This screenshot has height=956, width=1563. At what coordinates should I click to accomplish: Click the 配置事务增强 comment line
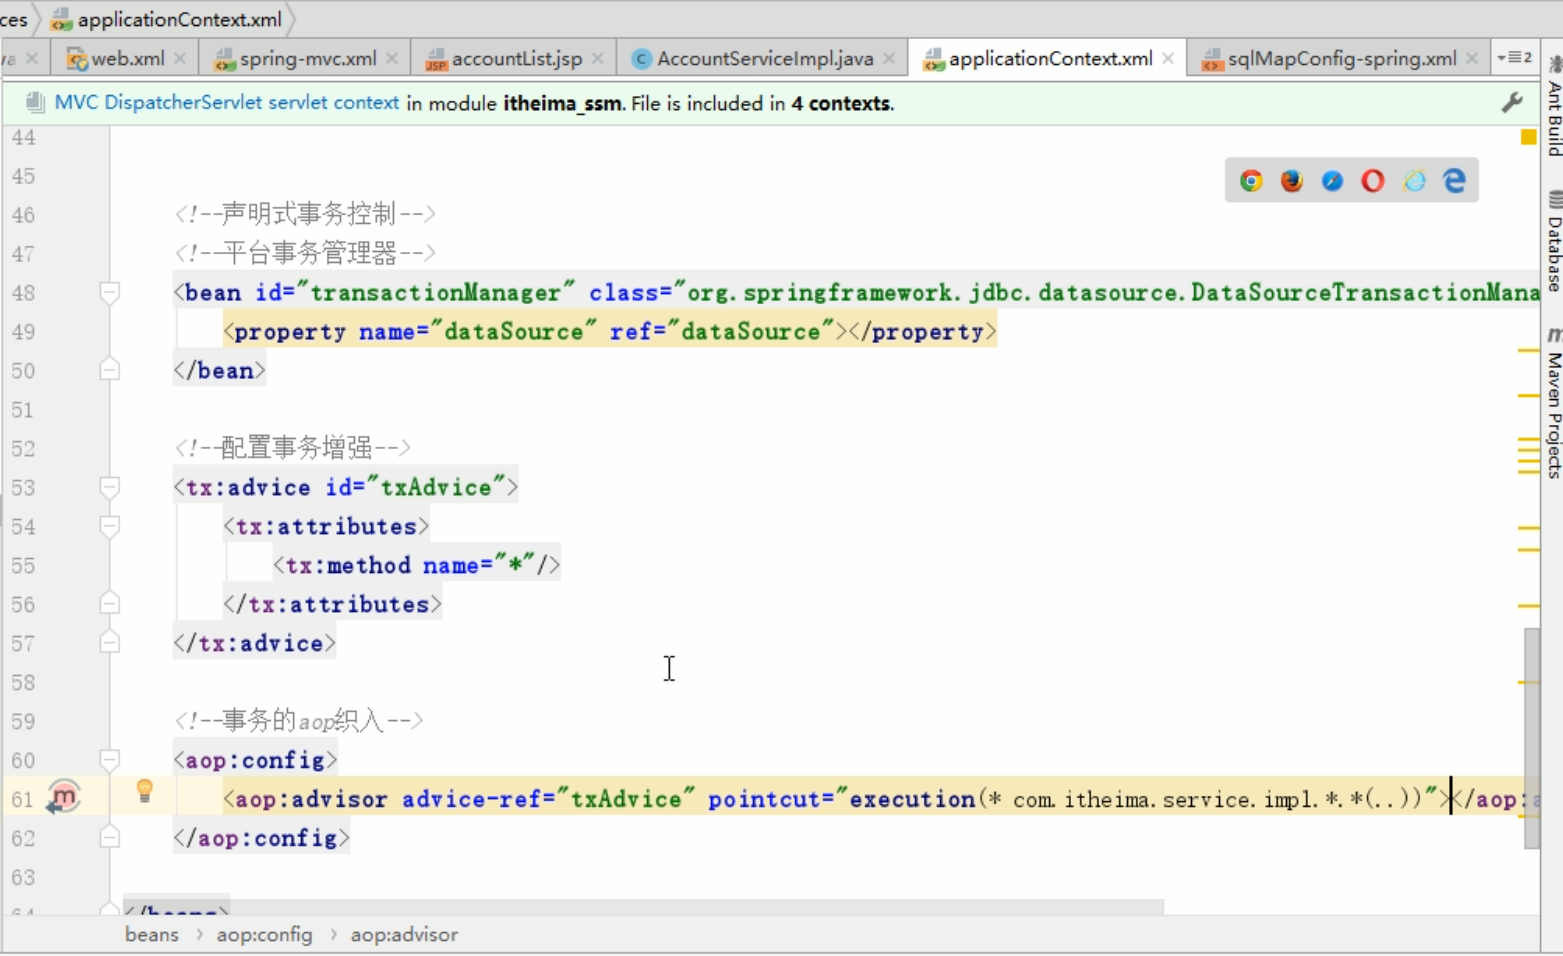click(292, 448)
